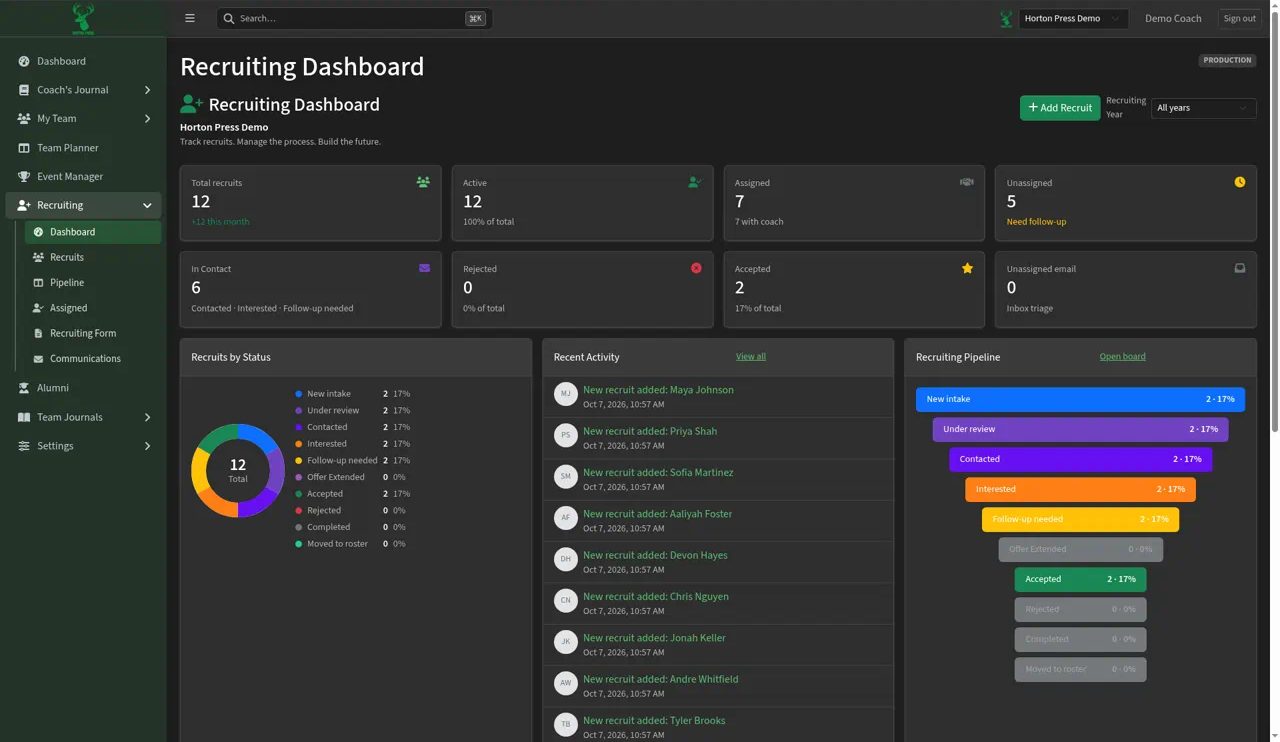This screenshot has height=742, width=1280.
Task: Click Open board in Recruiting Pipeline
Action: coord(1123,356)
